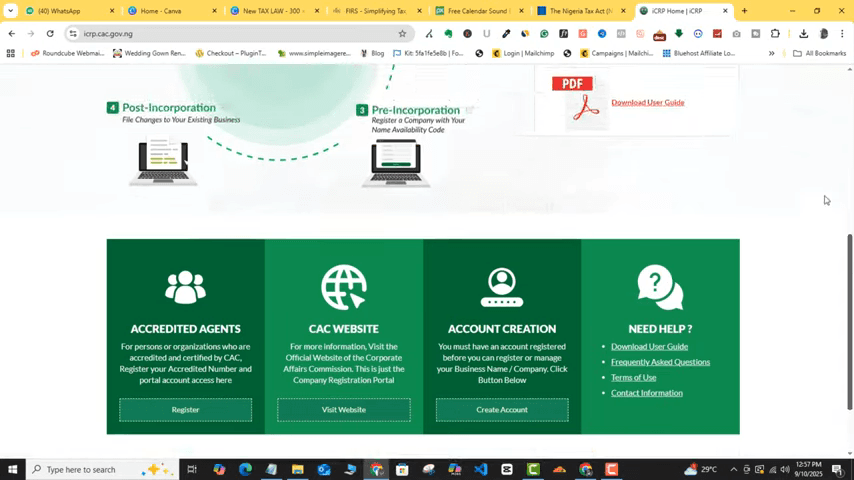Click the Windows taskbar search box
Screen dimensions: 854x480
click(x=102, y=469)
